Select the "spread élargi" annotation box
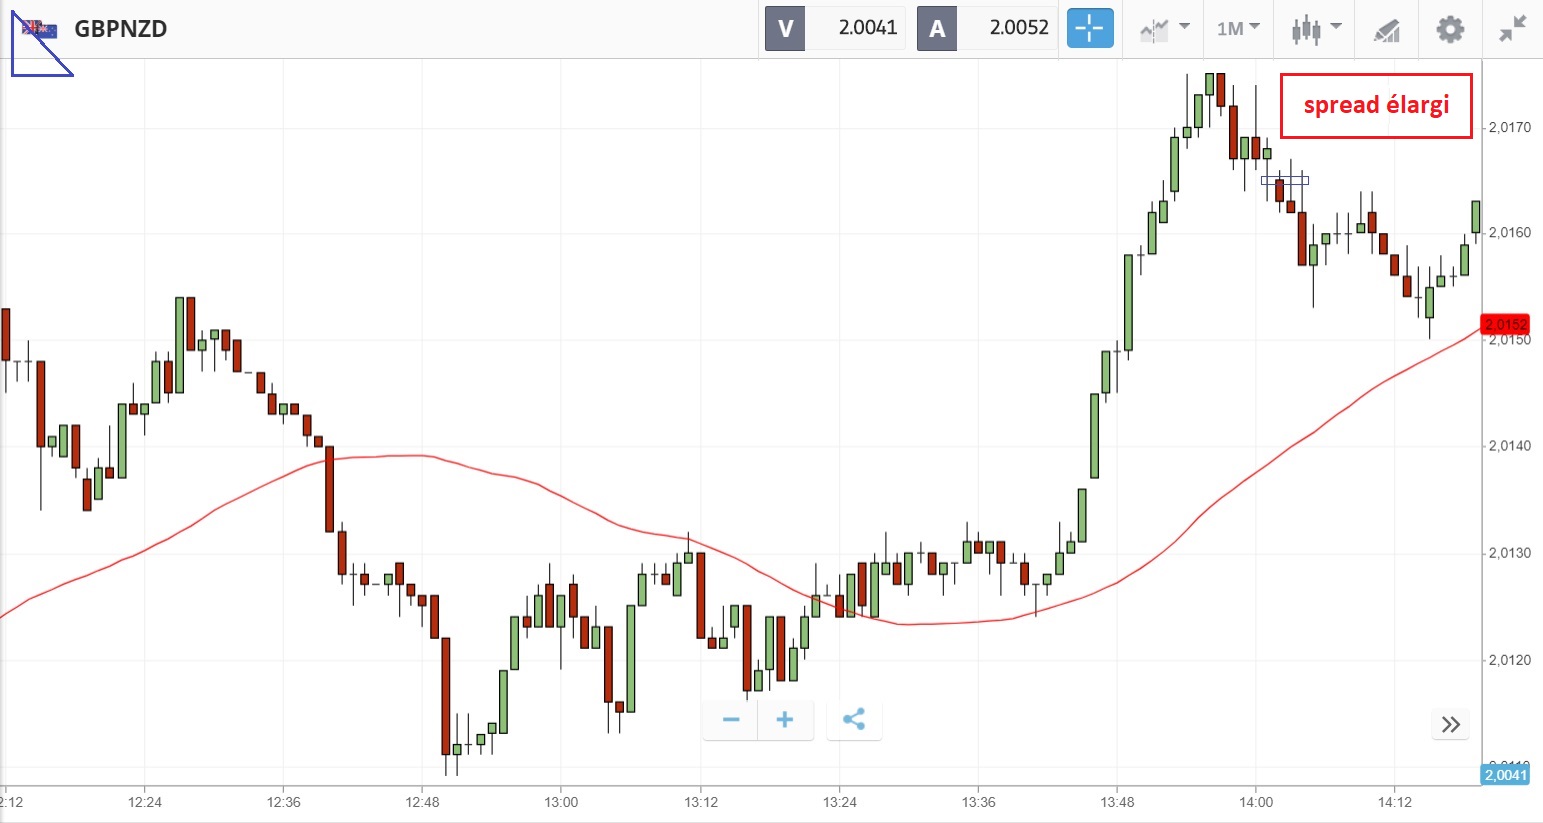The image size is (1543, 823). (1376, 105)
